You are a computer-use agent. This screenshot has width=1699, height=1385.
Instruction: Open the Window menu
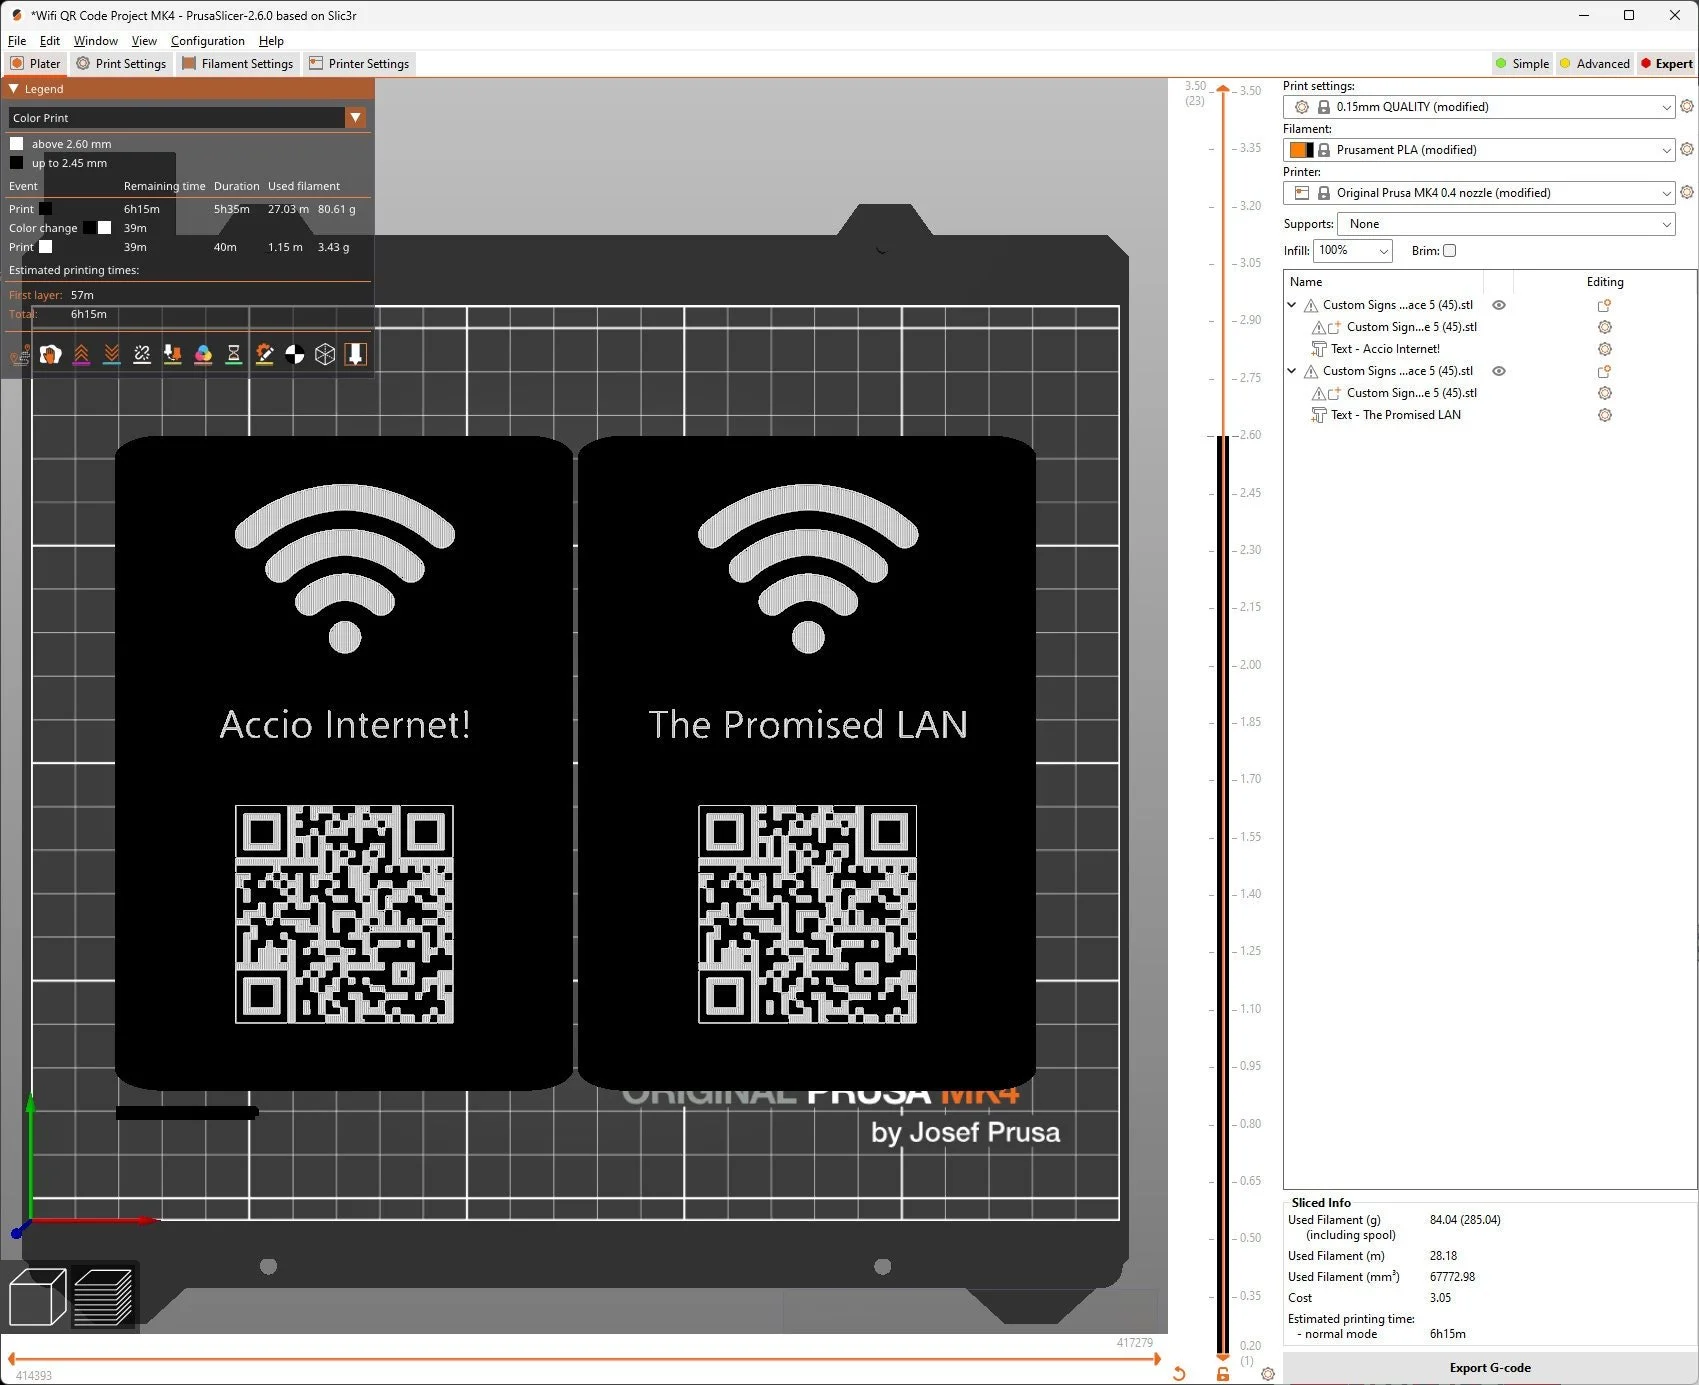coord(96,41)
